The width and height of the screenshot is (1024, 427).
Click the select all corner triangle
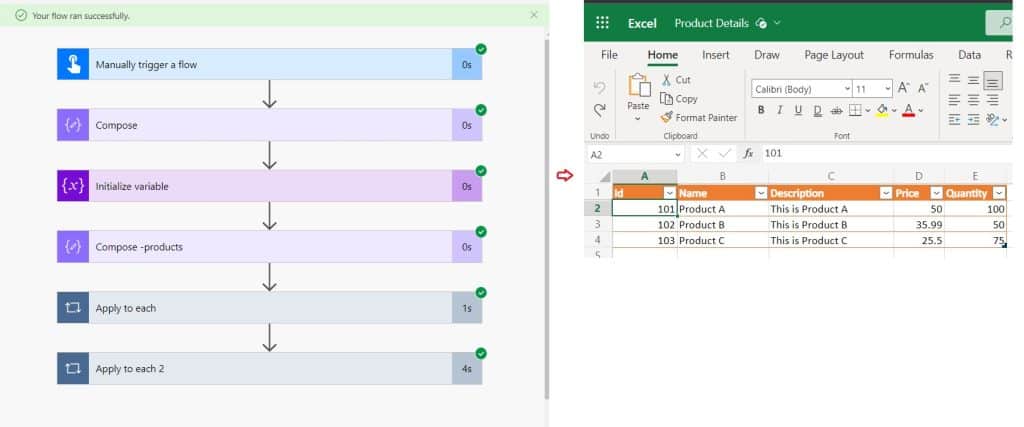605,177
